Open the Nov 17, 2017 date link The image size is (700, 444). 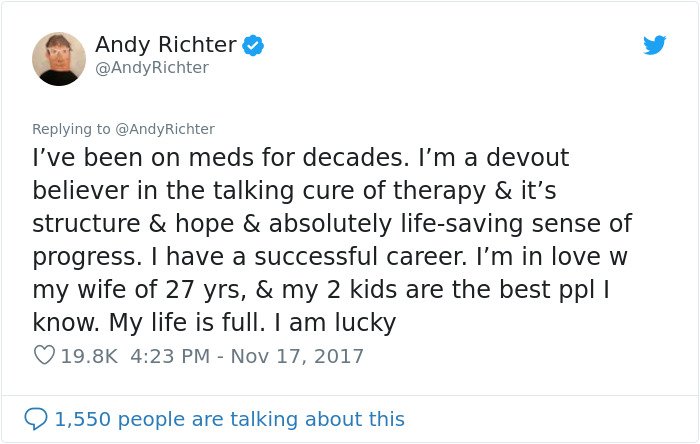pos(297,356)
